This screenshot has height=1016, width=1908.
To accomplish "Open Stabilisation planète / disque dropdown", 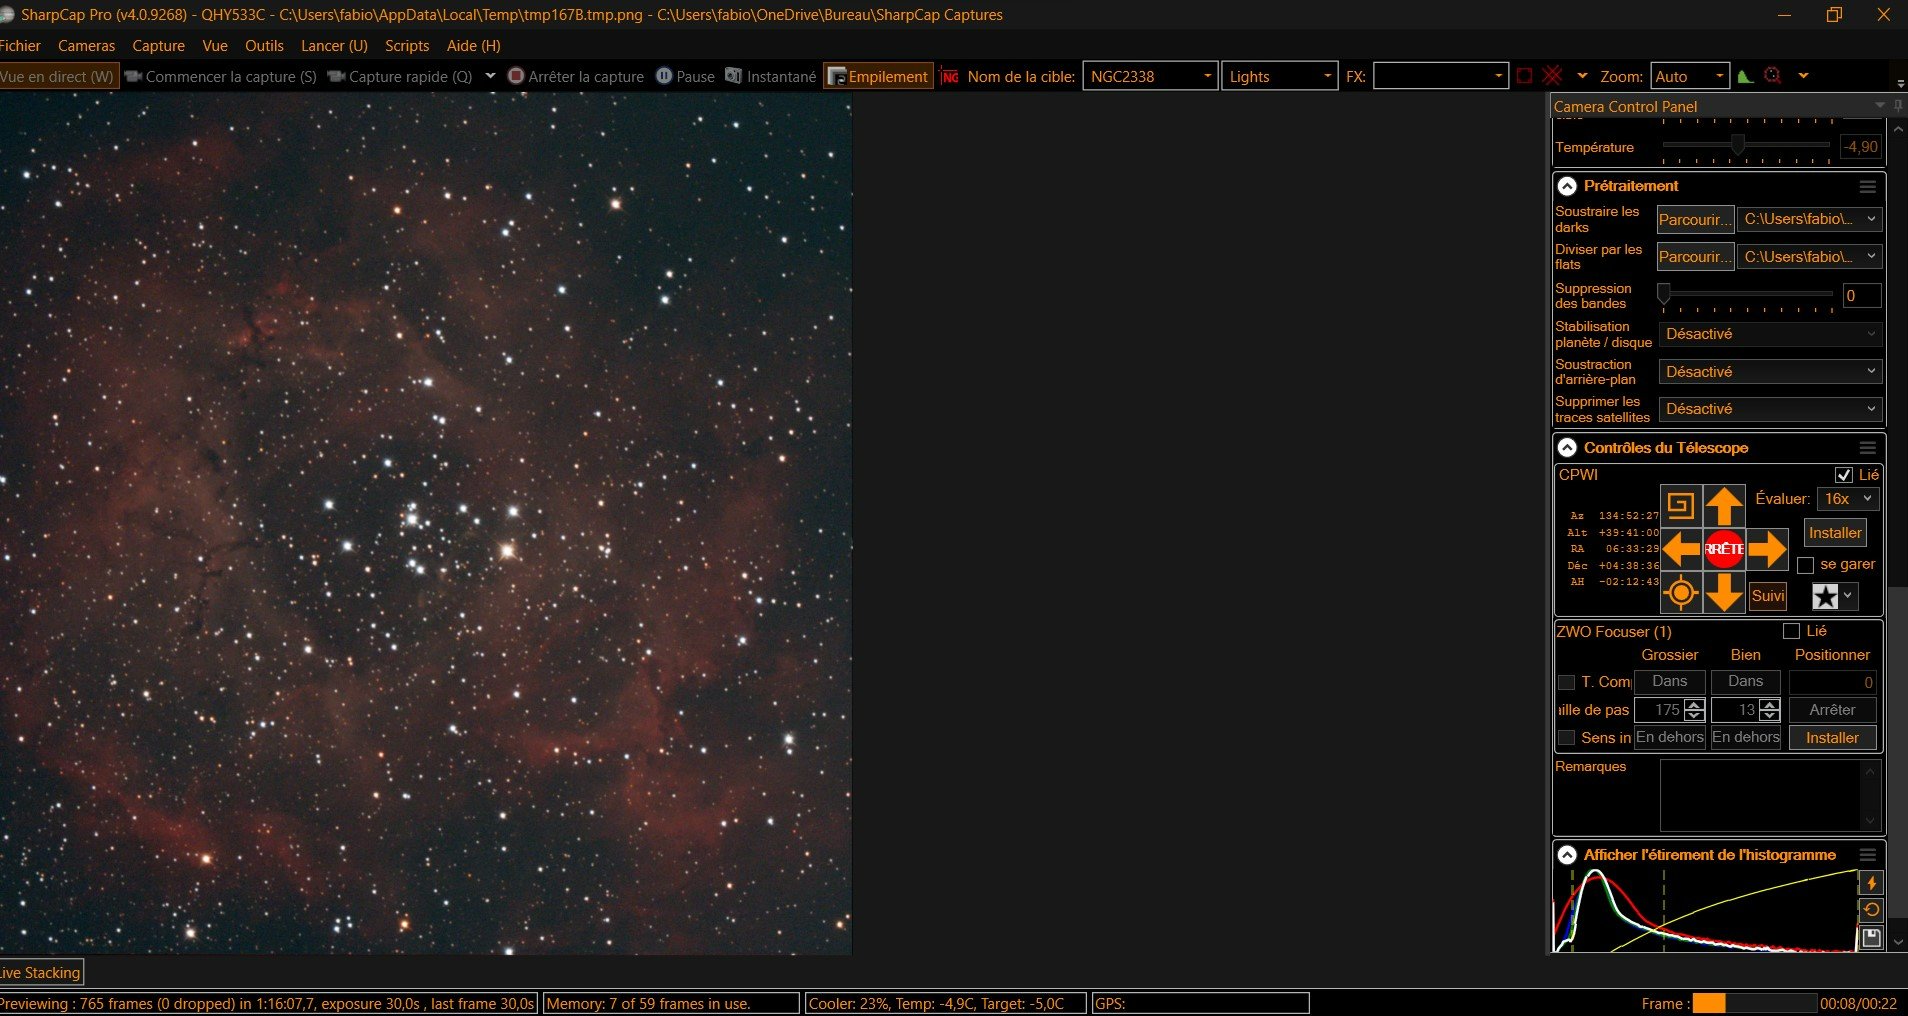I will (1770, 334).
